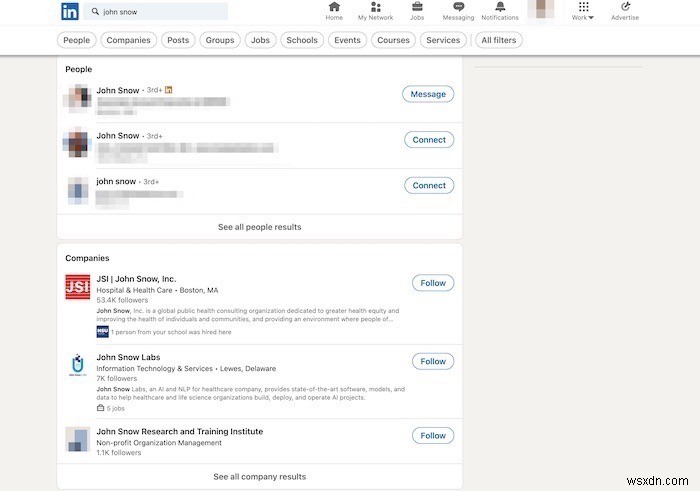Click first John Snow profile photo
The height and width of the screenshot is (491, 700).
coord(78,97)
